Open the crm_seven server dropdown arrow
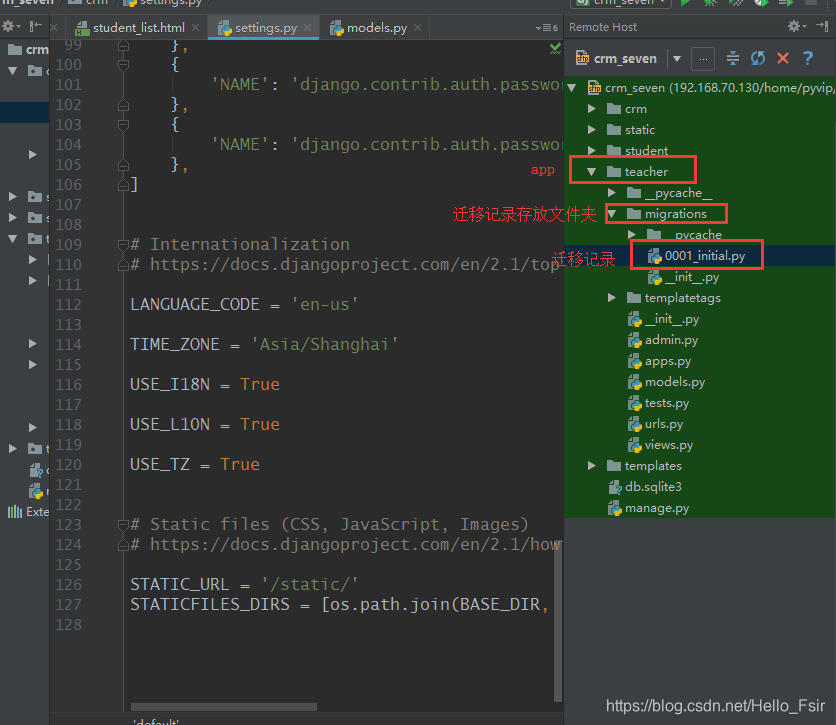The width and height of the screenshot is (836, 725). 677,59
